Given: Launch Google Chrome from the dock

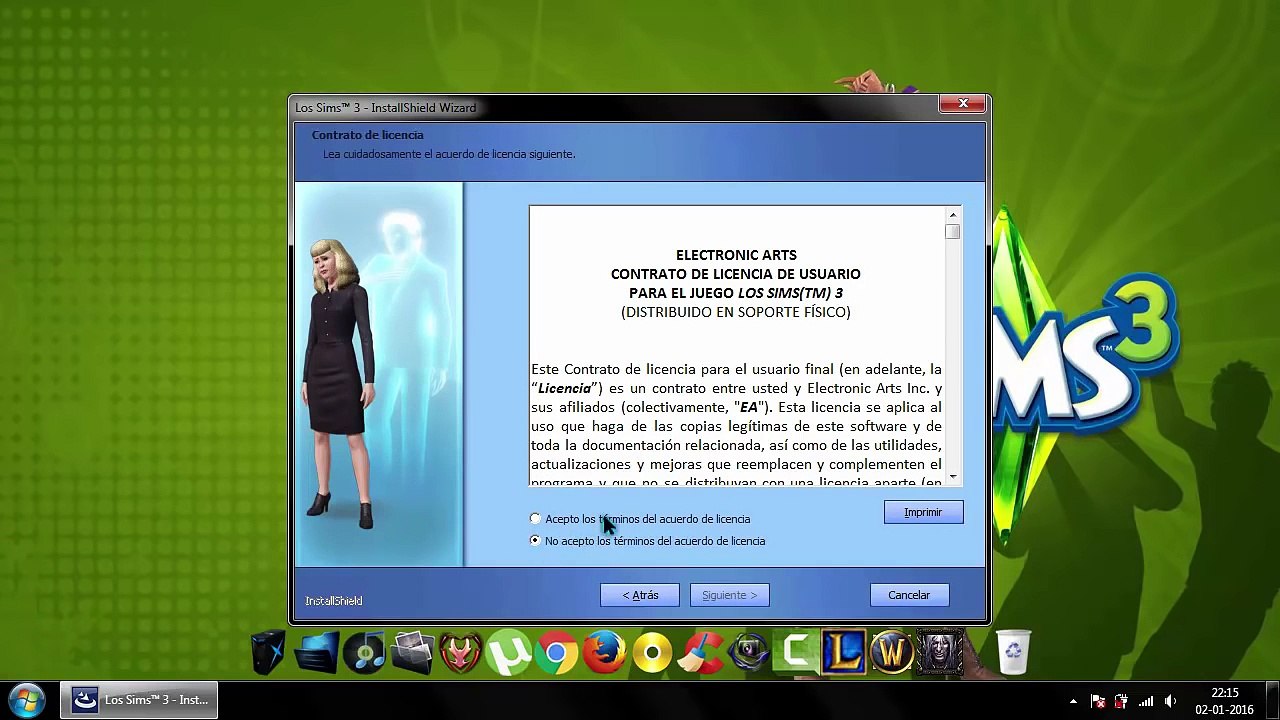Looking at the screenshot, I should pyautogui.click(x=556, y=654).
